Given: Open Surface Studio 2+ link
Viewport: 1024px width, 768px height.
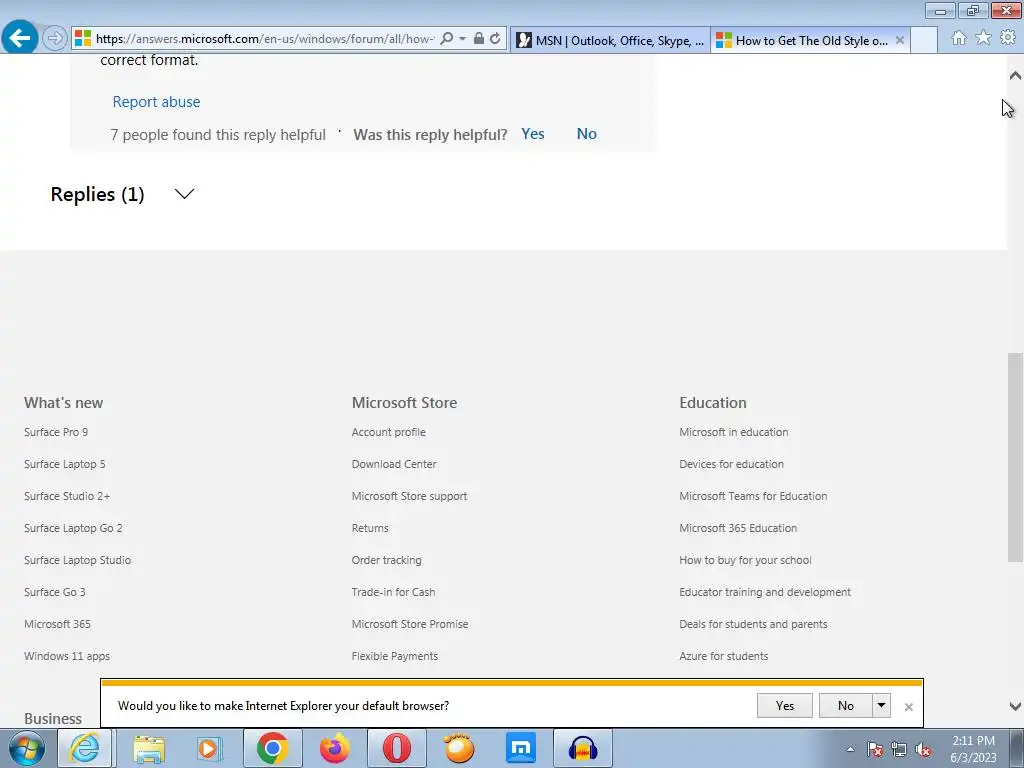Looking at the screenshot, I should pyautogui.click(x=67, y=496).
